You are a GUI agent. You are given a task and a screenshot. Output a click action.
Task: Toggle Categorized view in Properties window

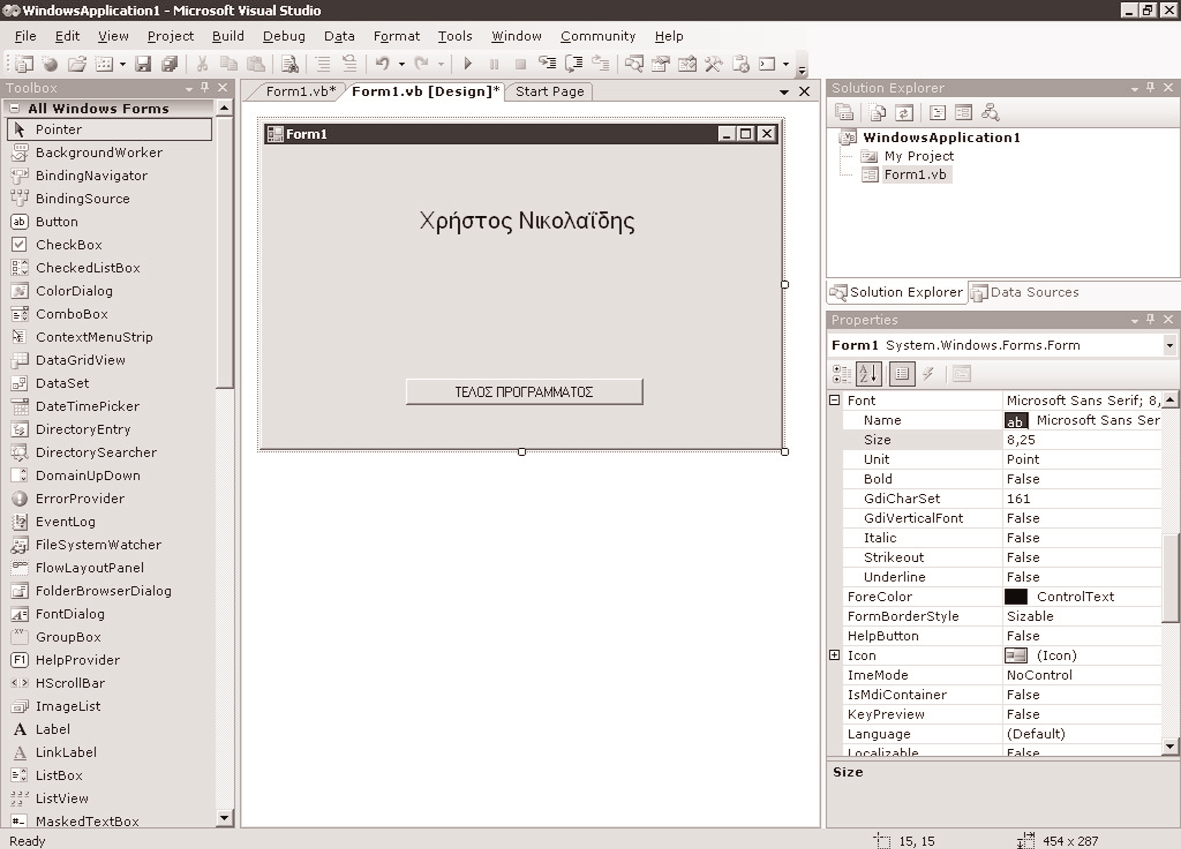point(841,374)
